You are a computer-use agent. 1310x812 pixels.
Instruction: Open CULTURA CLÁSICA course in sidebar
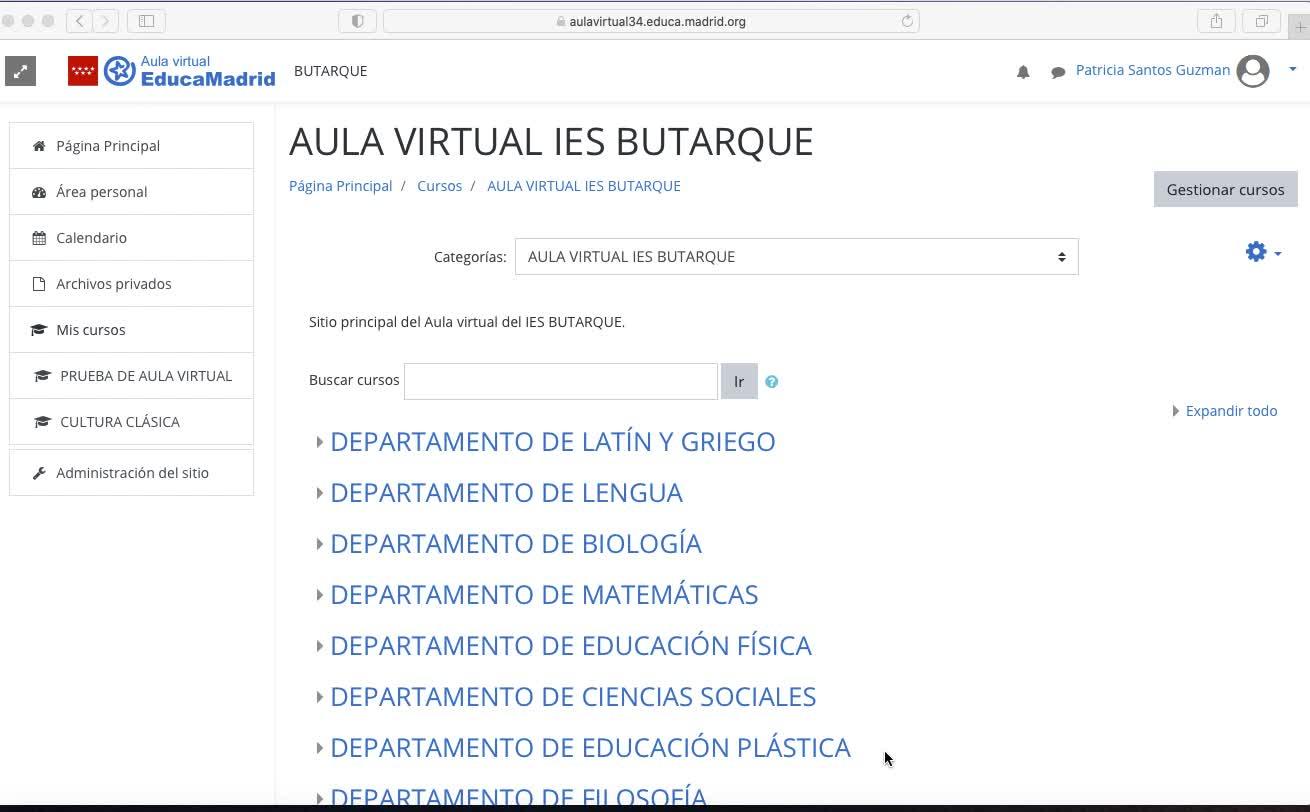click(x=131, y=422)
